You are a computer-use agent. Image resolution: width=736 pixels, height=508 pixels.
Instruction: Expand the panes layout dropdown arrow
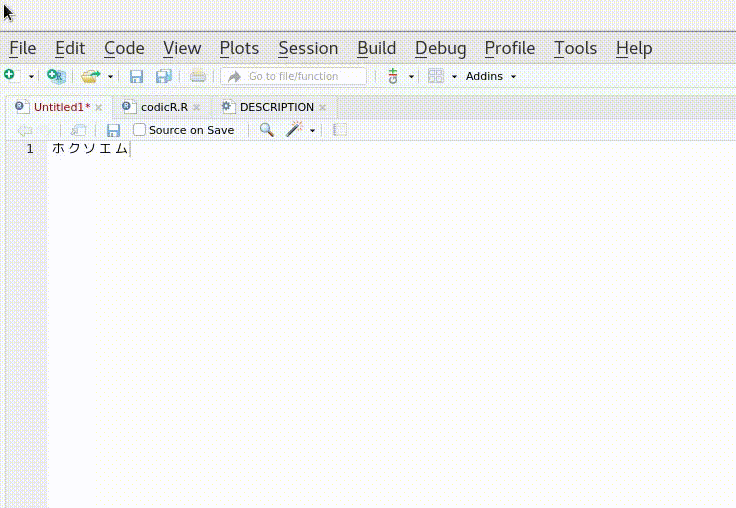(454, 76)
